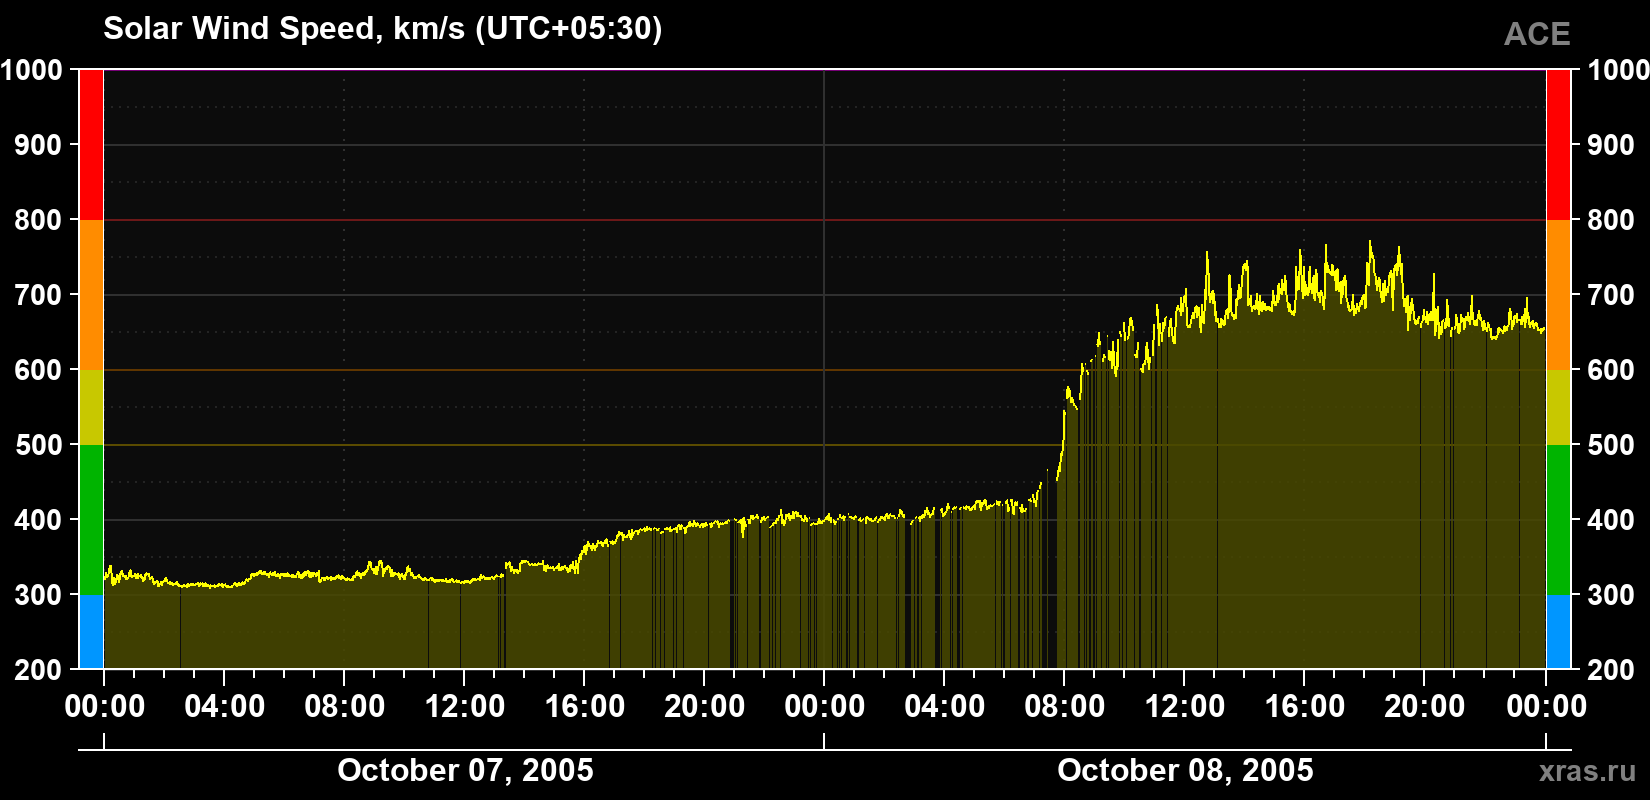The height and width of the screenshot is (800, 1650).
Task: Select the 00:00 label ending October 08
Action: coord(1546,706)
